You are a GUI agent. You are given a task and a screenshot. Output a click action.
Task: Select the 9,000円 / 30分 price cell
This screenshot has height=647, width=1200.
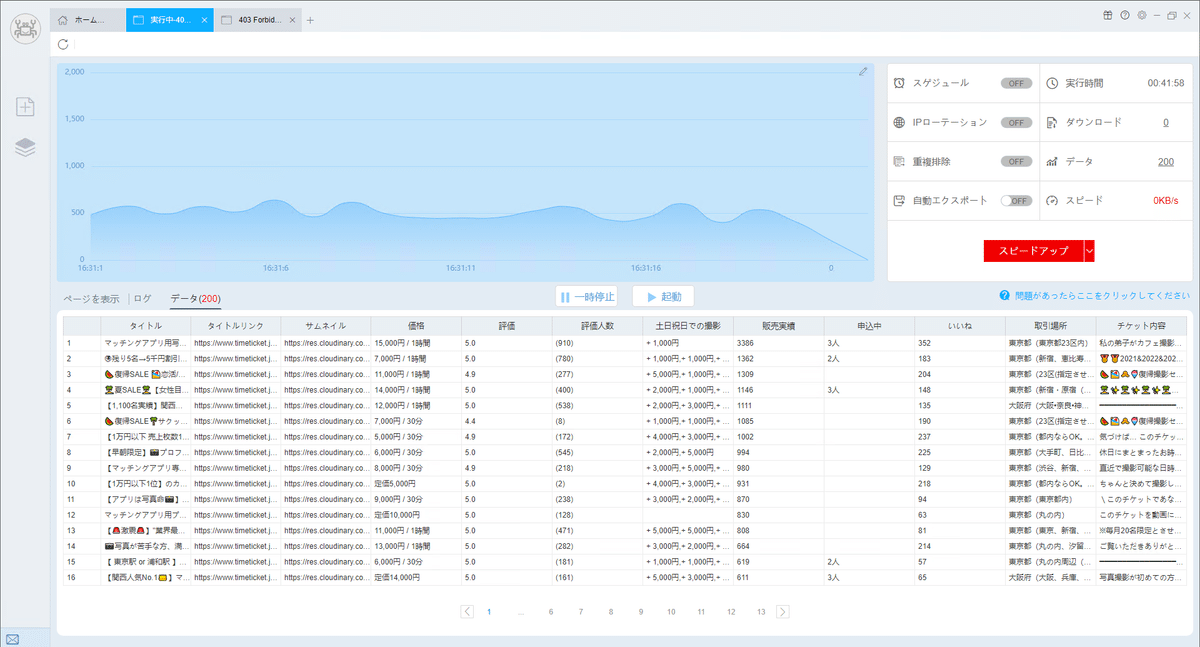coord(416,499)
